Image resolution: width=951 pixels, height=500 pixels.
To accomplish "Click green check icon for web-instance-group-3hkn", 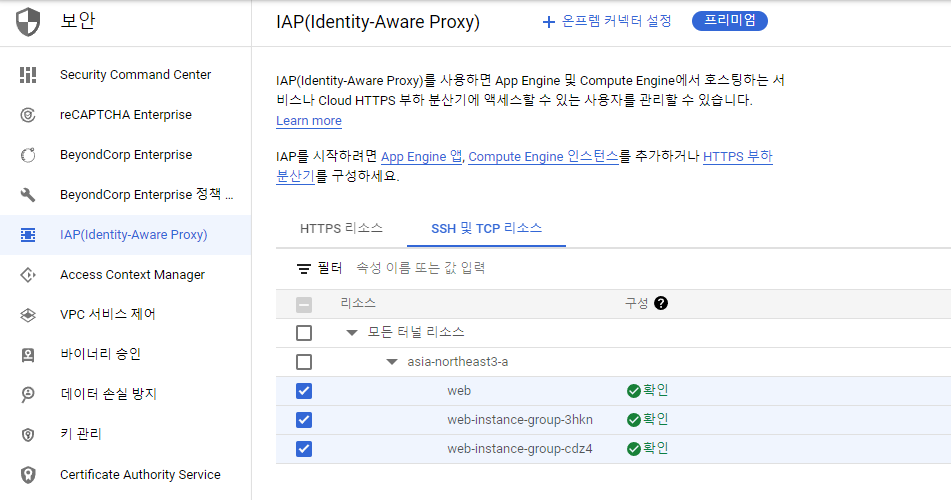I will [634, 420].
